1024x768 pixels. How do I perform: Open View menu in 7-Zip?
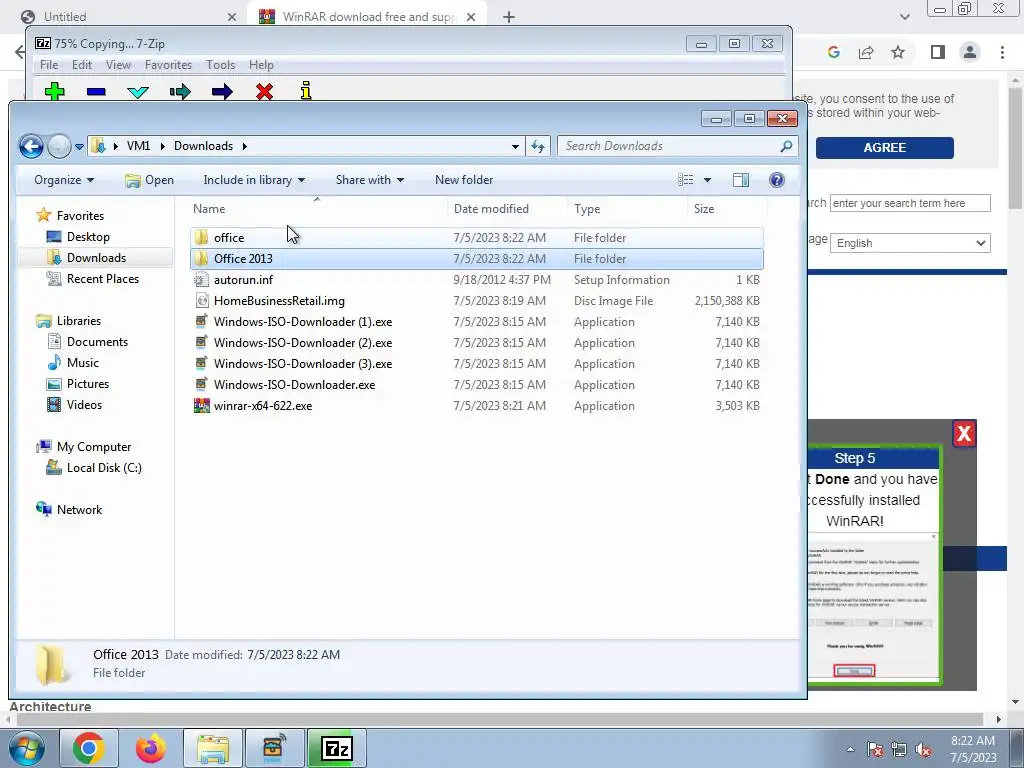click(118, 65)
